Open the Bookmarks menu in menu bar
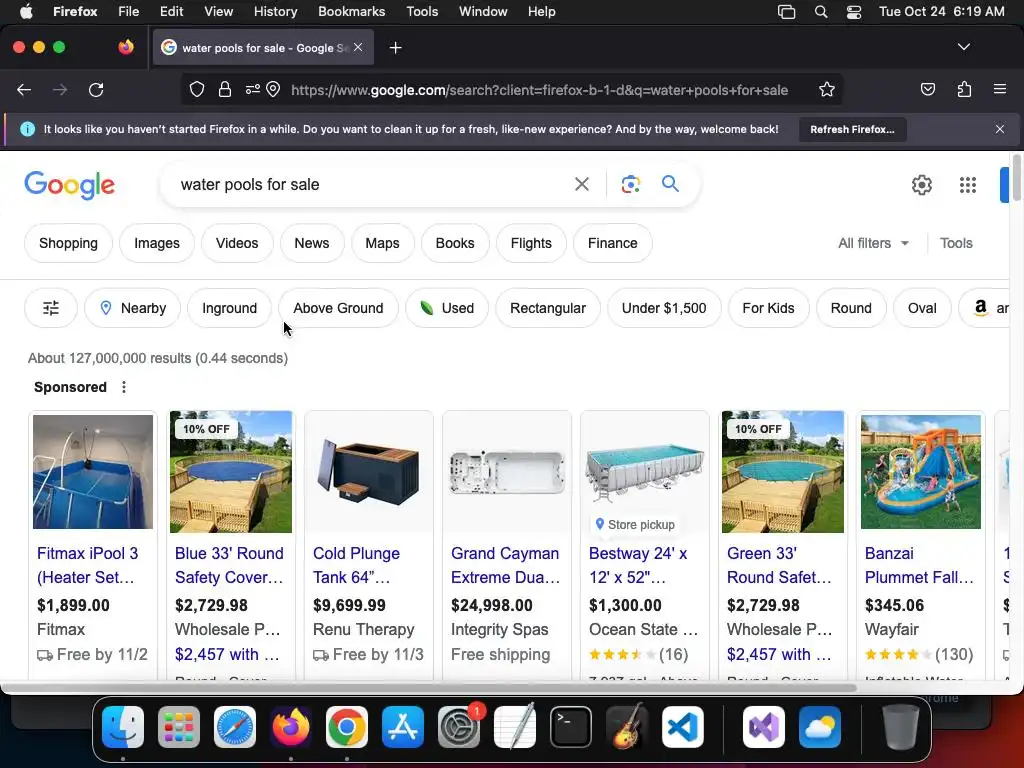 (351, 11)
